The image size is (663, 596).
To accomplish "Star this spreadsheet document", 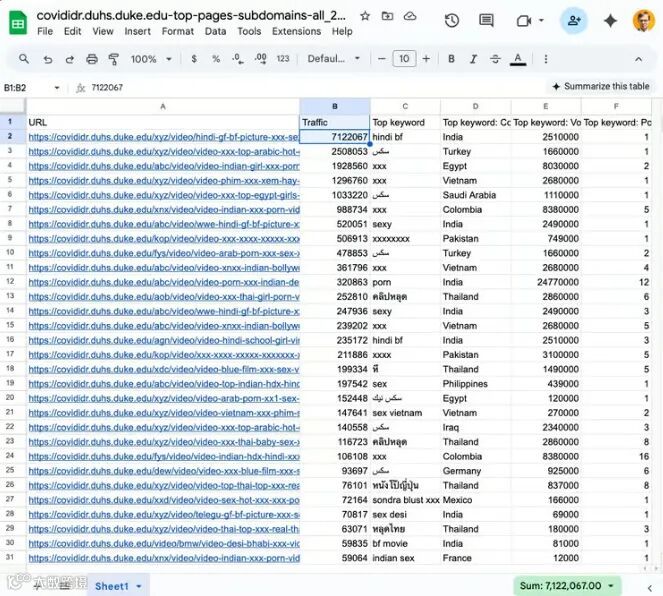I will click(x=365, y=16).
